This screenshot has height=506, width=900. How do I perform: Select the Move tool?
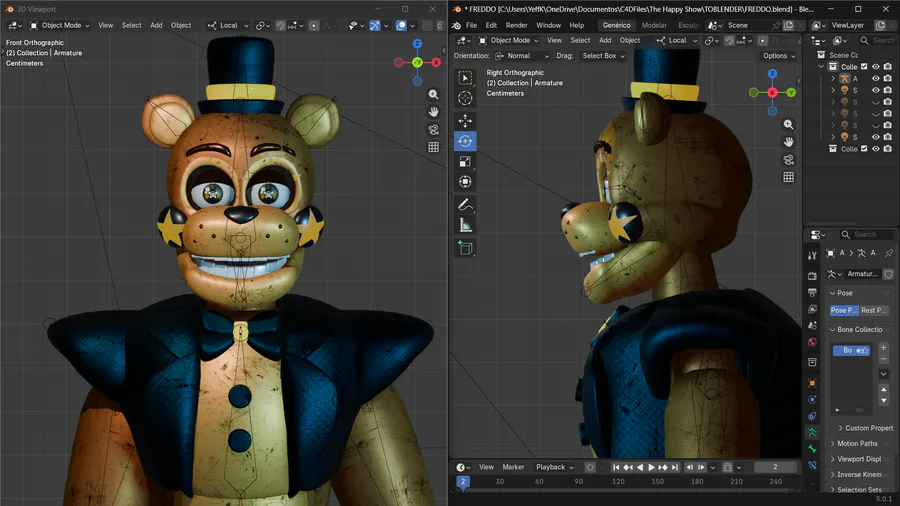click(465, 120)
